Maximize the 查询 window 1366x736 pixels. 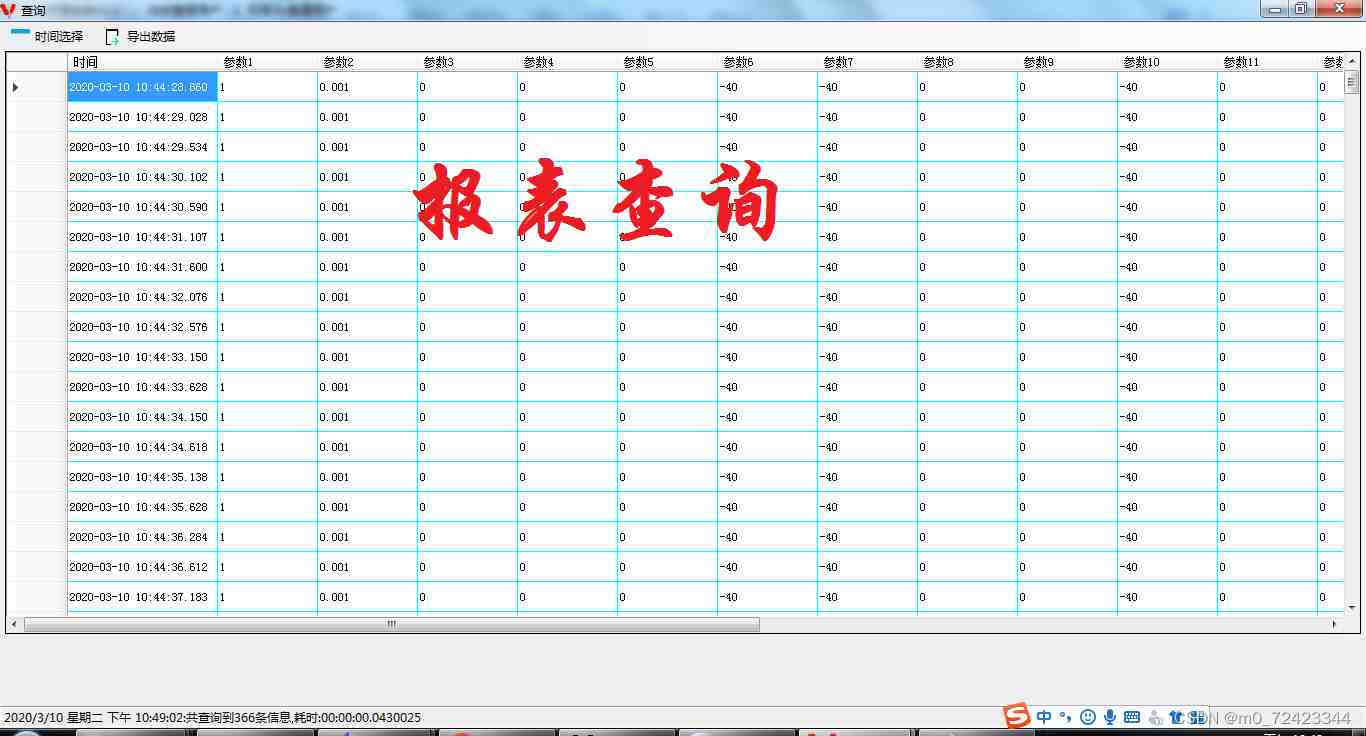click(1300, 9)
